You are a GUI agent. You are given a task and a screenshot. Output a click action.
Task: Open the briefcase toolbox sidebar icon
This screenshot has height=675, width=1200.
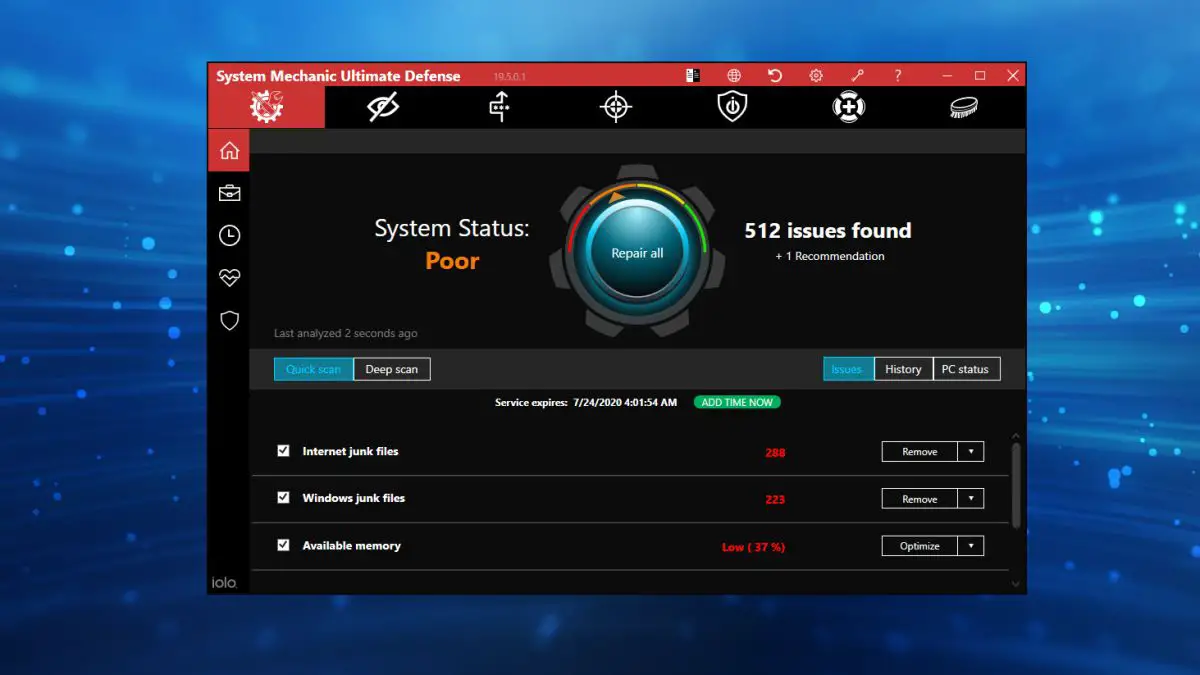click(x=229, y=193)
